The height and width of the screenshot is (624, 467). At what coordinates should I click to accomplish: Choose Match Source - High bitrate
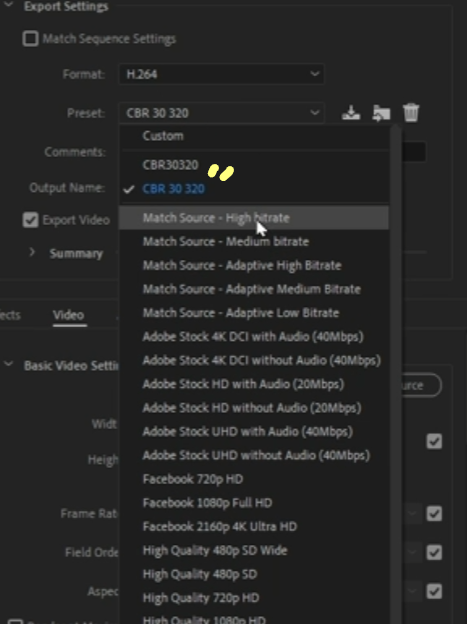click(254, 218)
